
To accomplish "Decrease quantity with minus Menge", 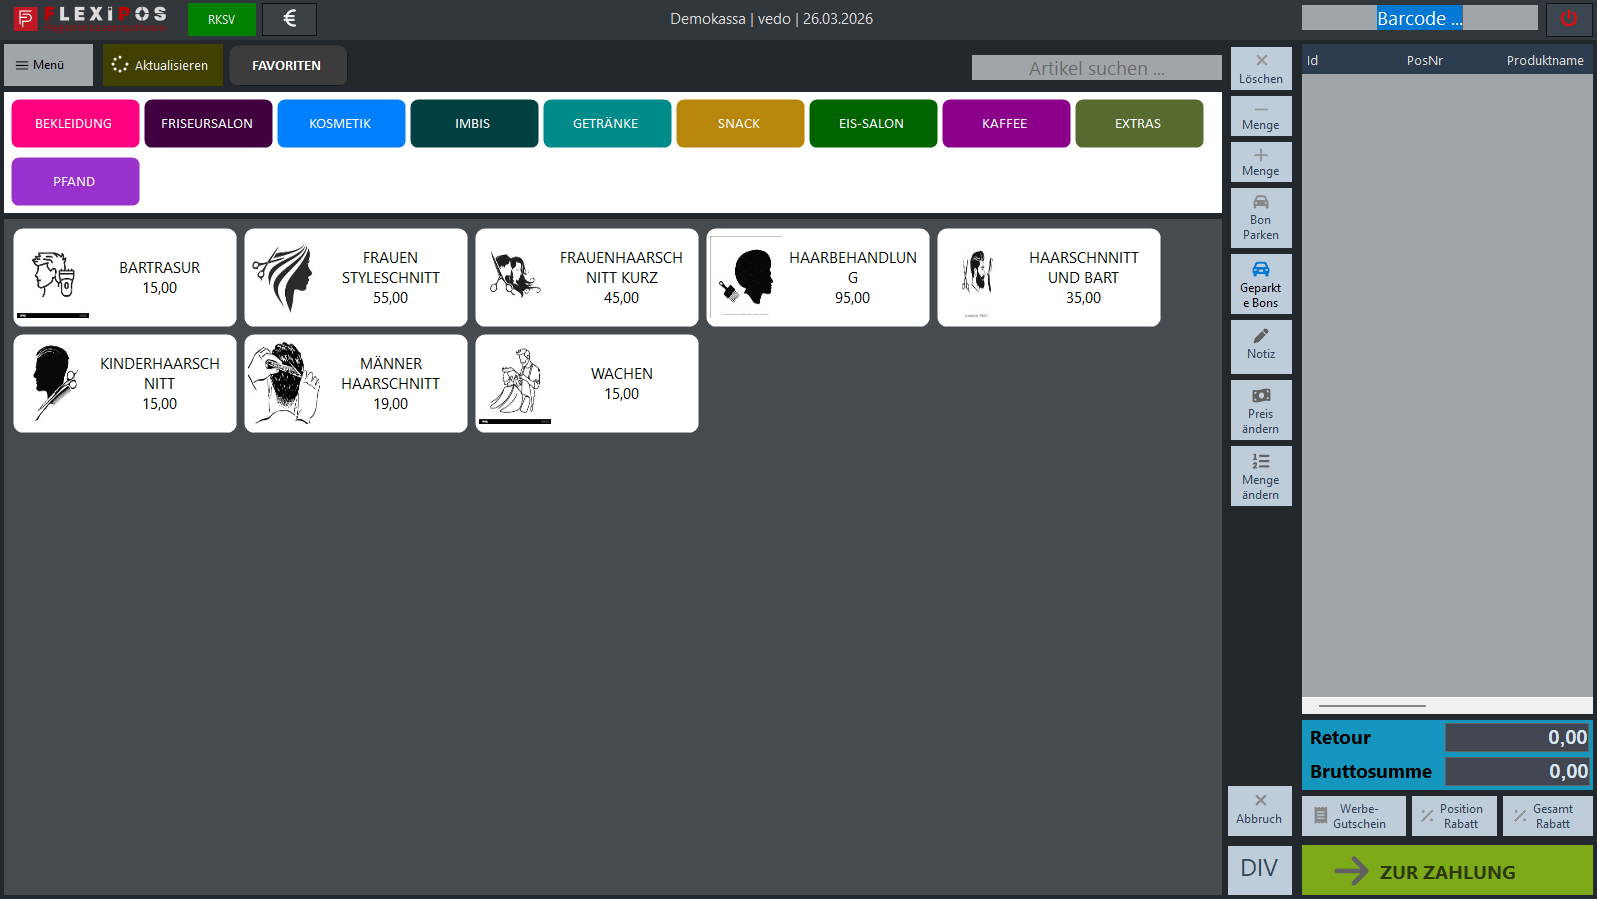I will pyautogui.click(x=1260, y=116).
